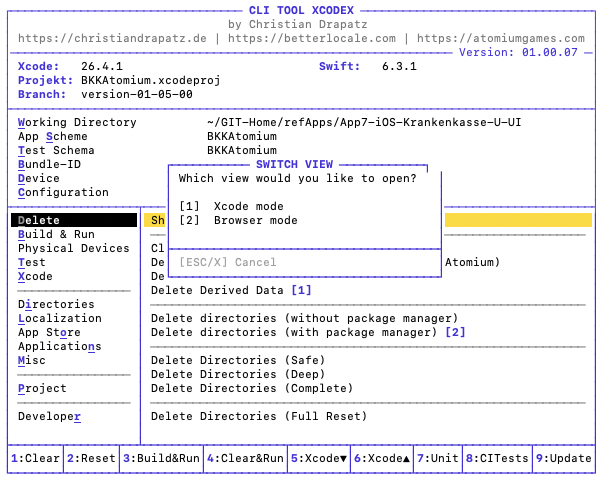Image resolution: width=602 pixels, height=479 pixels.
Task: Click the 9:Update function key
Action: [564, 458]
